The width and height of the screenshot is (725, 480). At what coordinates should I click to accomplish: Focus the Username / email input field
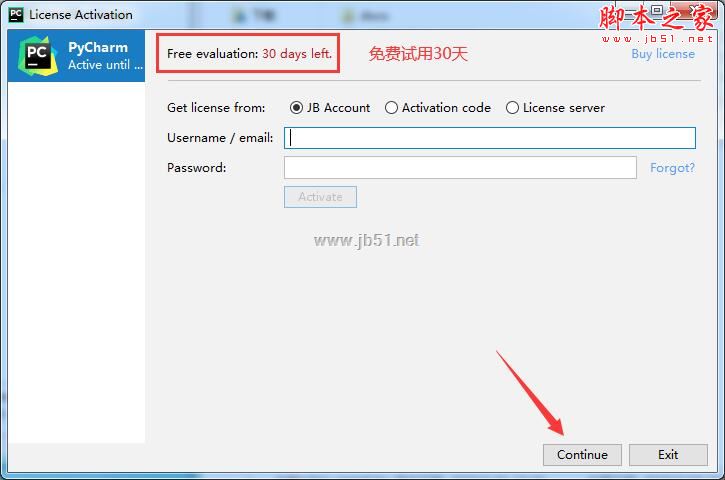(x=490, y=138)
